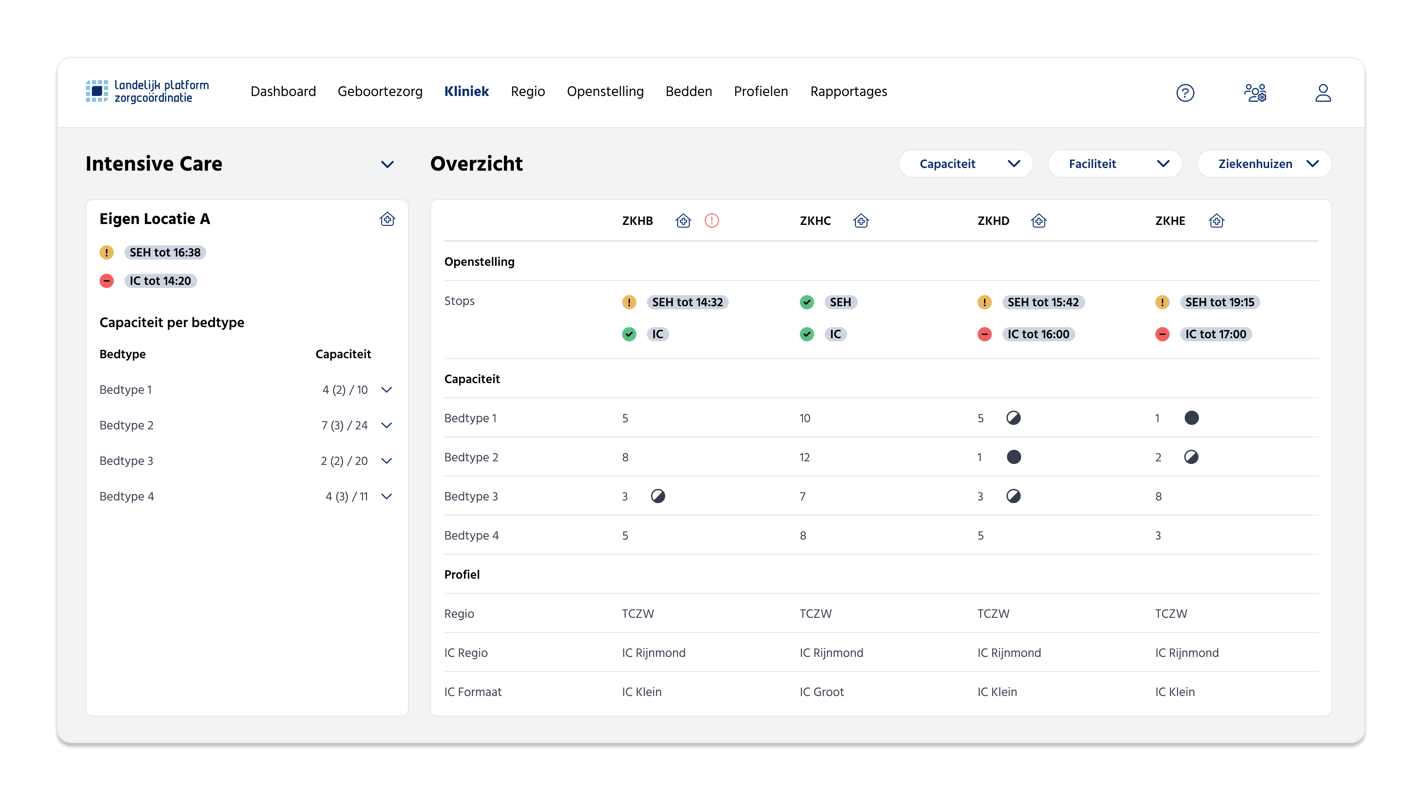The width and height of the screenshot is (1422, 800).
Task: Switch to the Rapportages menu item
Action: (848, 92)
